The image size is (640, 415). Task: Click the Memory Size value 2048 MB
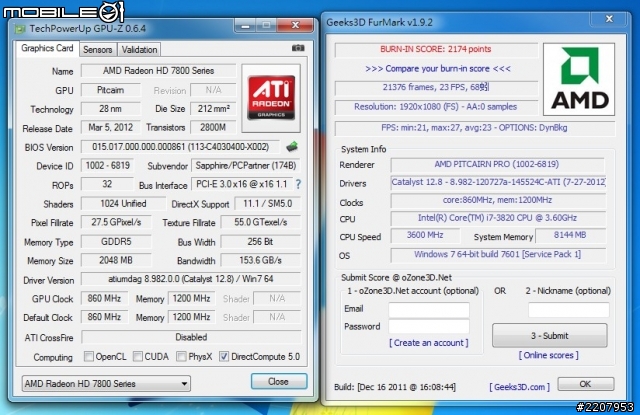coord(116,260)
